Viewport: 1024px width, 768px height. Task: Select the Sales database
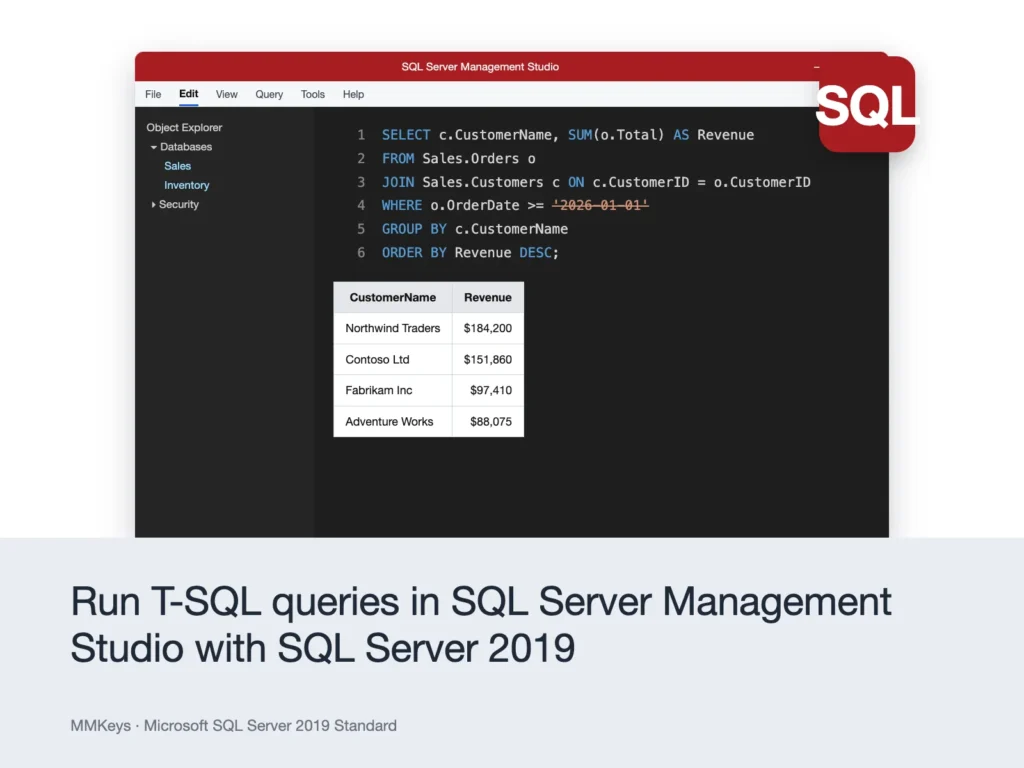click(178, 166)
